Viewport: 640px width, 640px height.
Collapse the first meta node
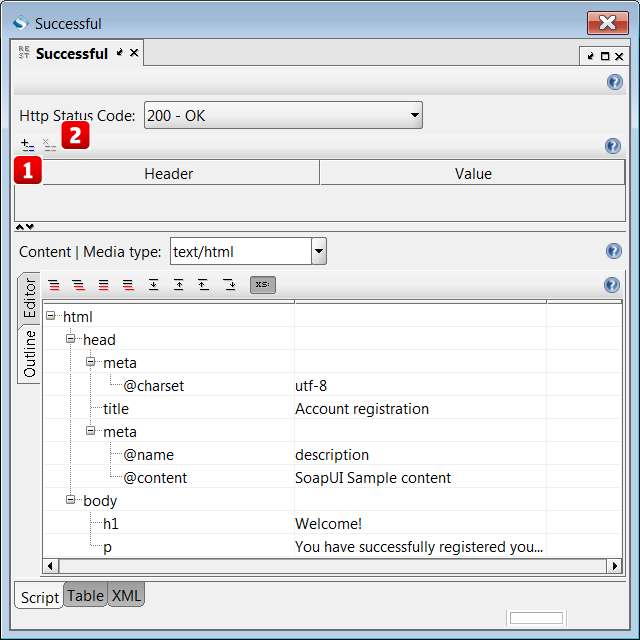click(91, 362)
